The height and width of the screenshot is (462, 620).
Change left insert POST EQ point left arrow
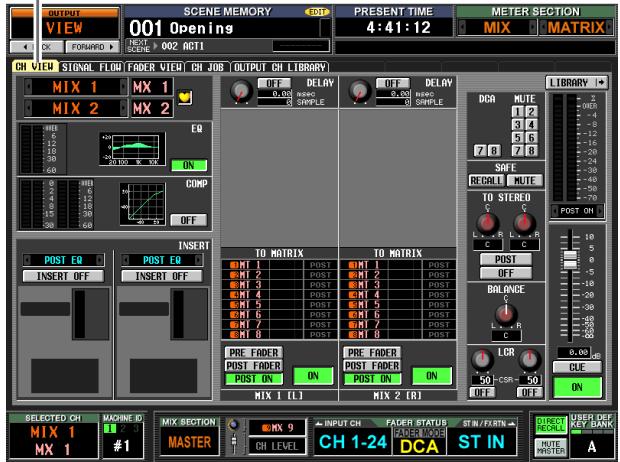(27, 260)
